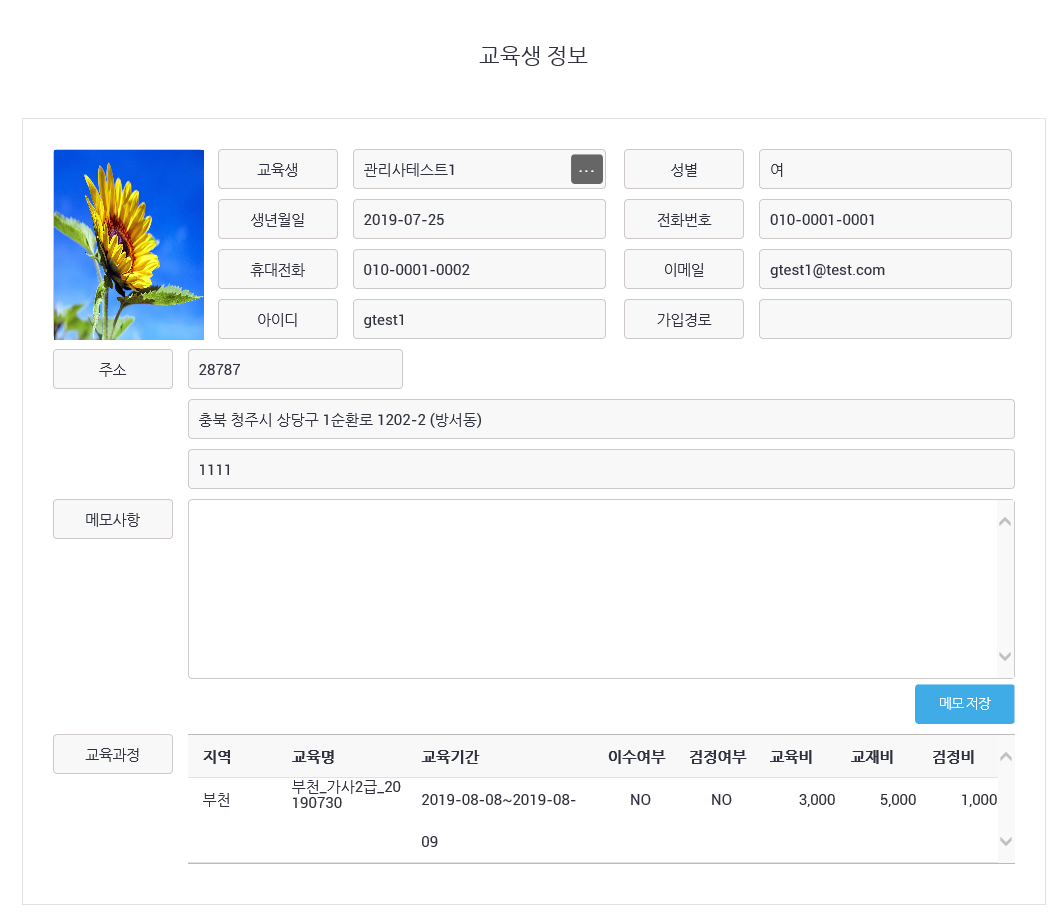Viewport: 1059px width, 922px height.
Task: Click the 교육생 정보 page title
Action: tap(534, 55)
